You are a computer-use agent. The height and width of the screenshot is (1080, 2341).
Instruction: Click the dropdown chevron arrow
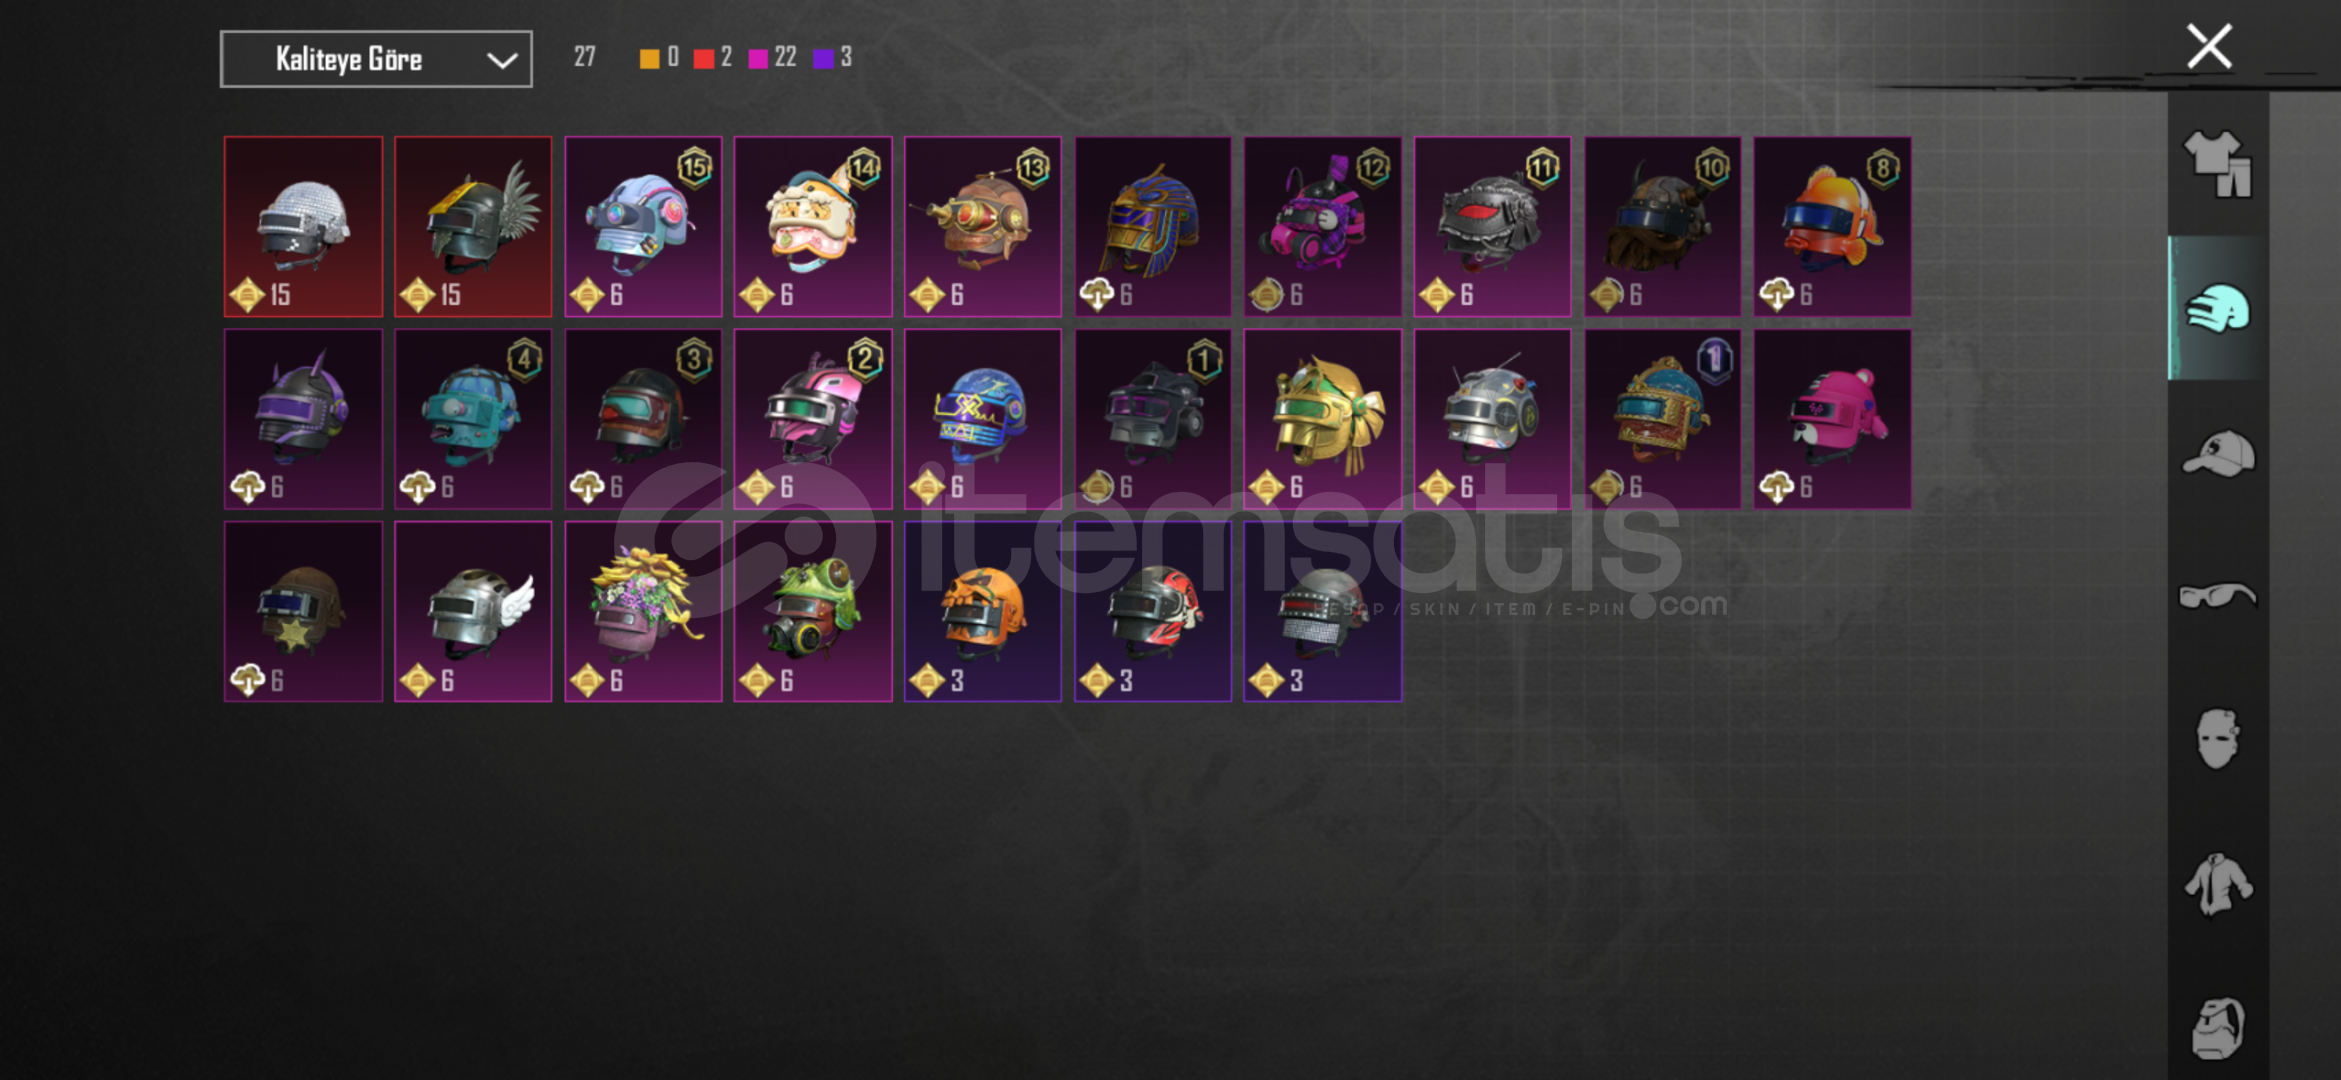click(501, 60)
